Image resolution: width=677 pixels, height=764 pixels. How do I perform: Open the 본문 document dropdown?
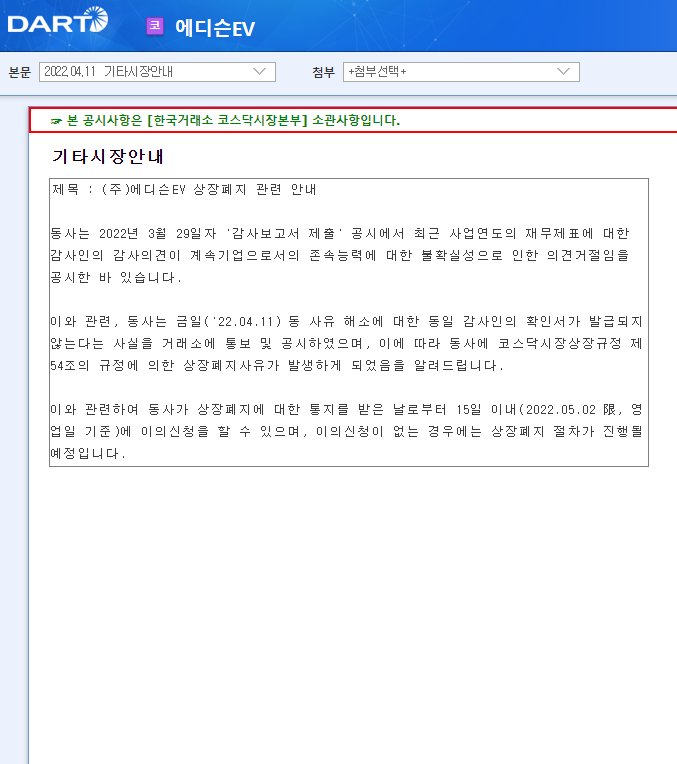[157, 72]
